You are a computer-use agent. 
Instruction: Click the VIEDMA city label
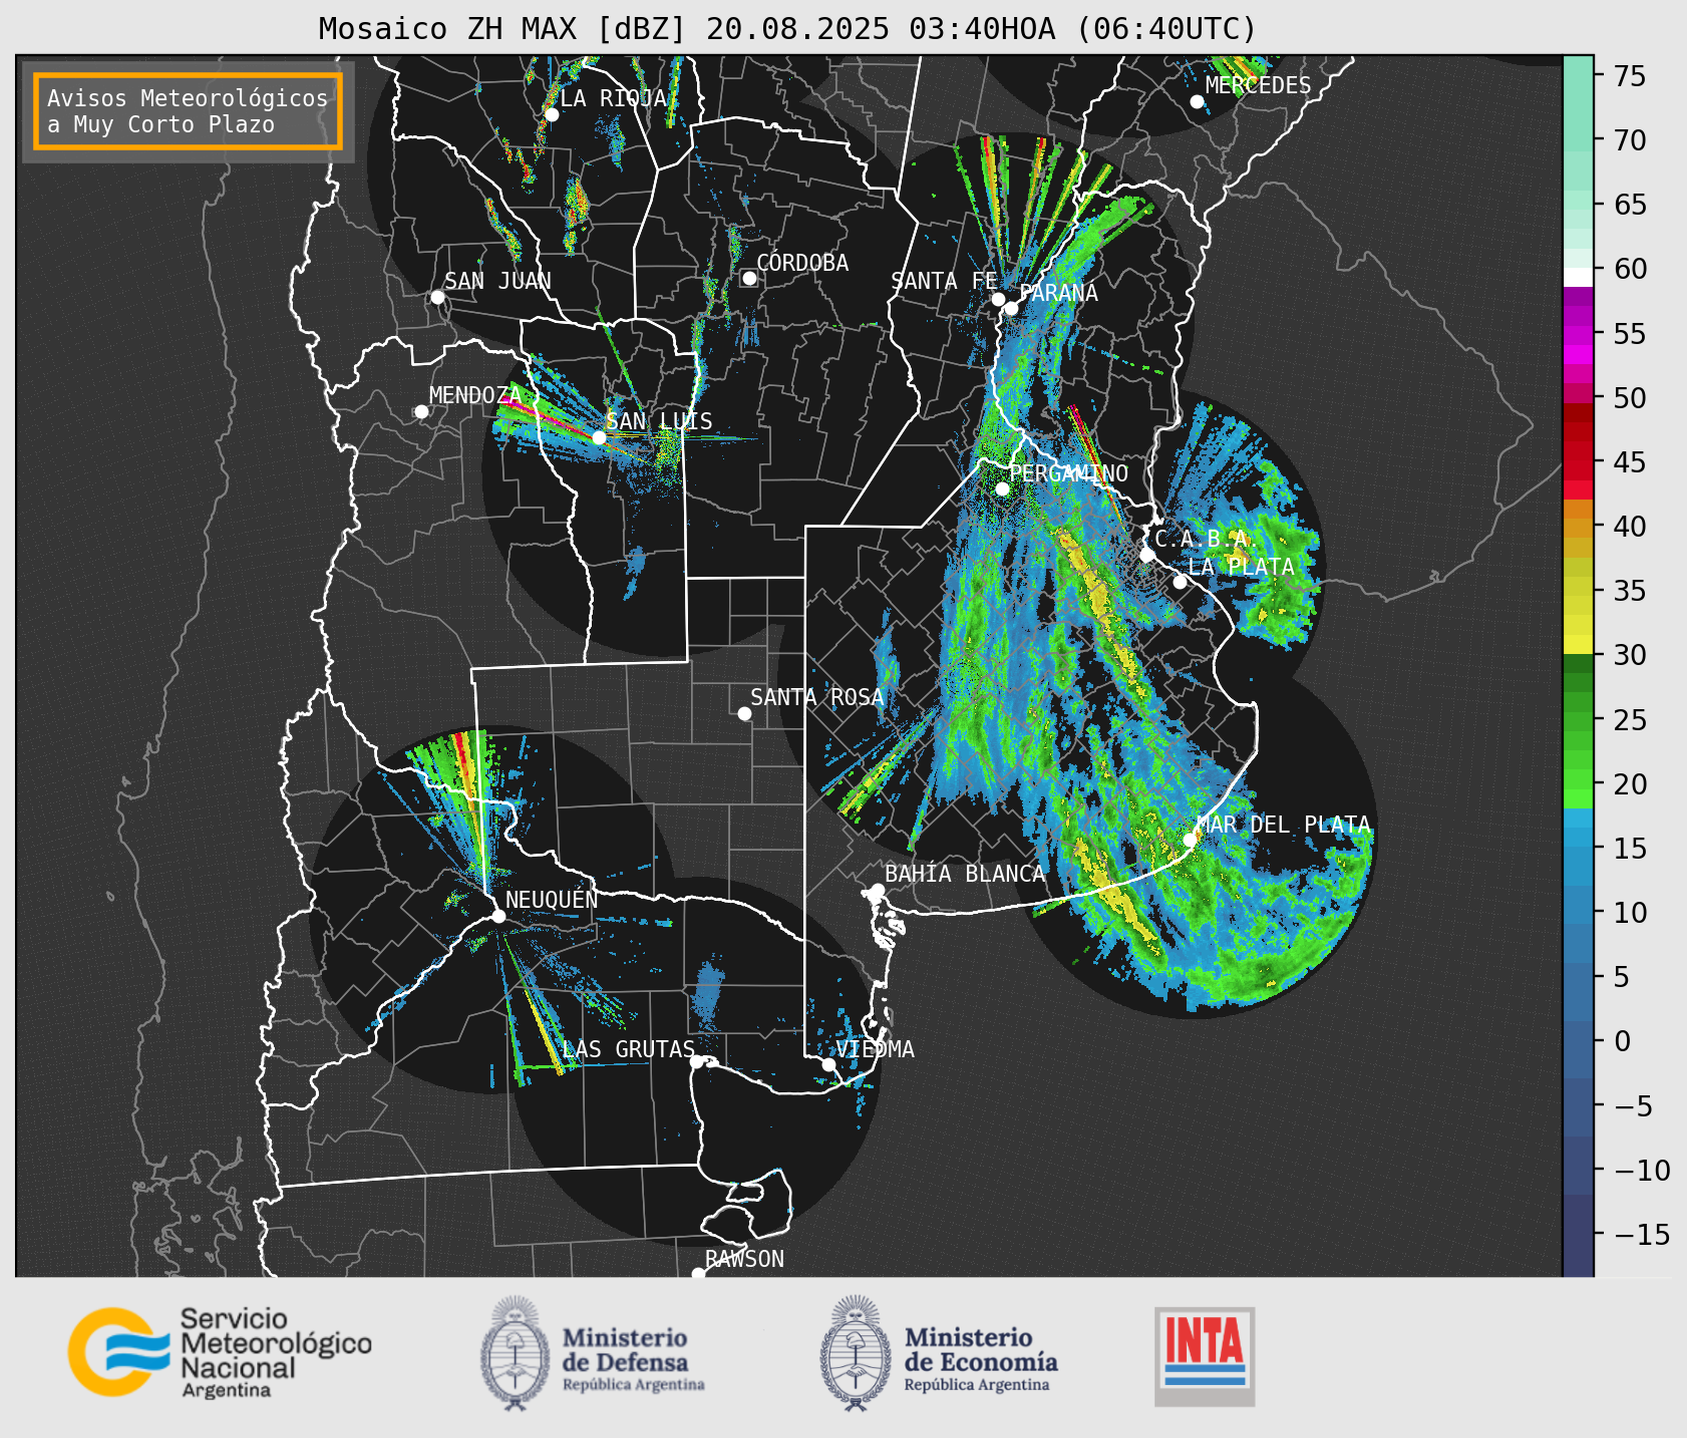click(875, 1049)
